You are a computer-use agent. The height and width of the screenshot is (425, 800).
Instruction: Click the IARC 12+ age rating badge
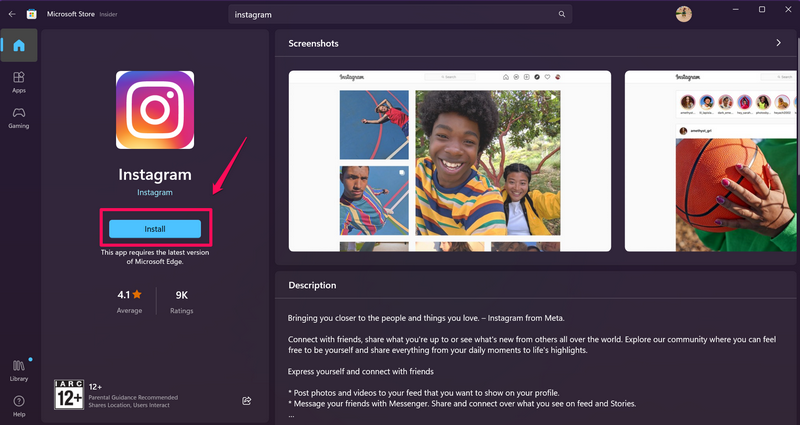point(69,394)
